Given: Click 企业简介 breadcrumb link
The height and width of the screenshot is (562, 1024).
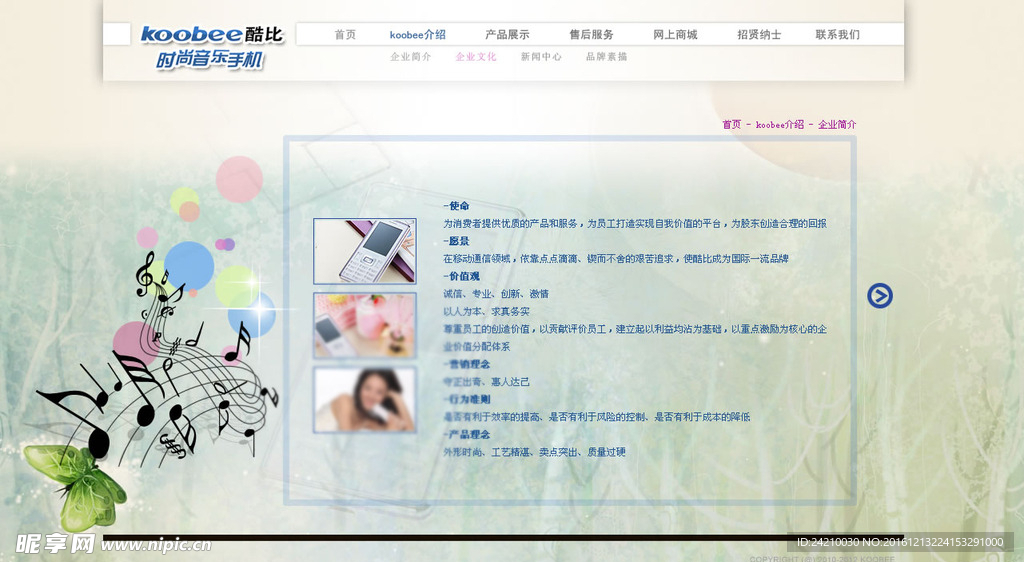Looking at the screenshot, I should (837, 125).
